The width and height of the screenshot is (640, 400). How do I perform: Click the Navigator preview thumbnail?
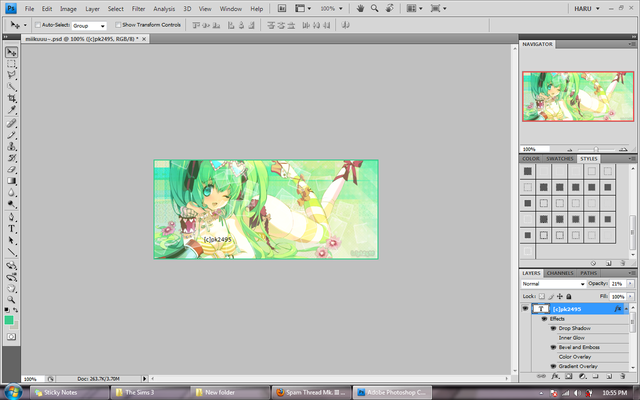pyautogui.click(x=578, y=96)
